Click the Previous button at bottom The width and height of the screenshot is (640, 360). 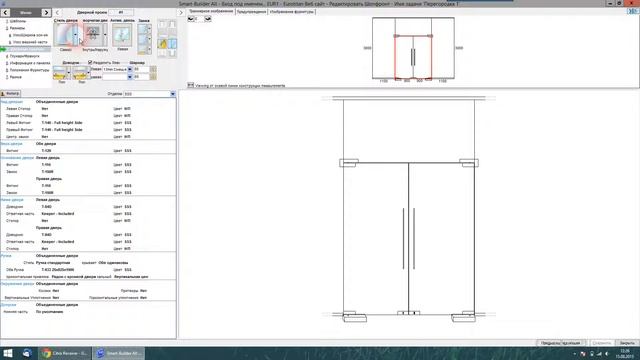click(x=549, y=343)
